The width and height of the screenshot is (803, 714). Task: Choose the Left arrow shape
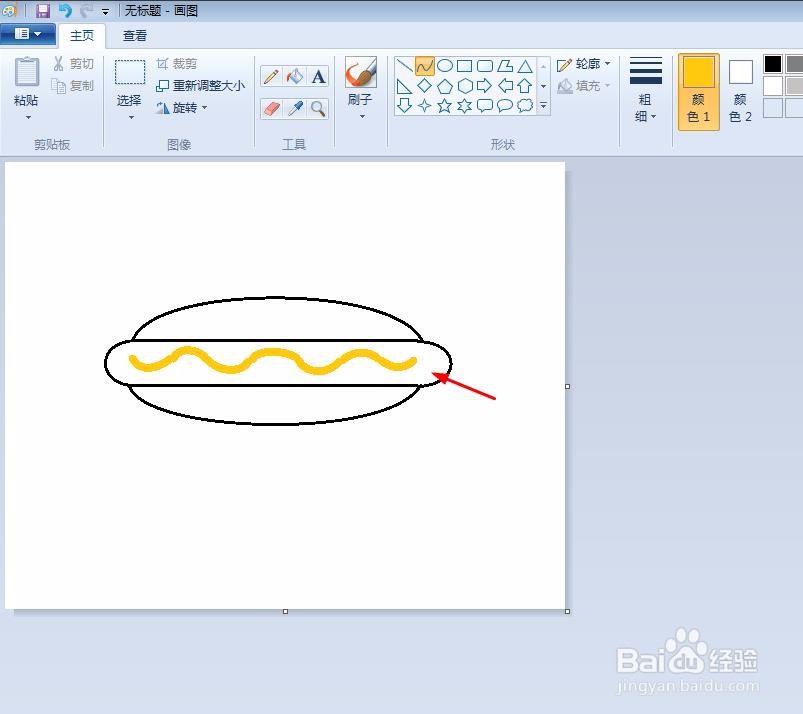coord(505,86)
